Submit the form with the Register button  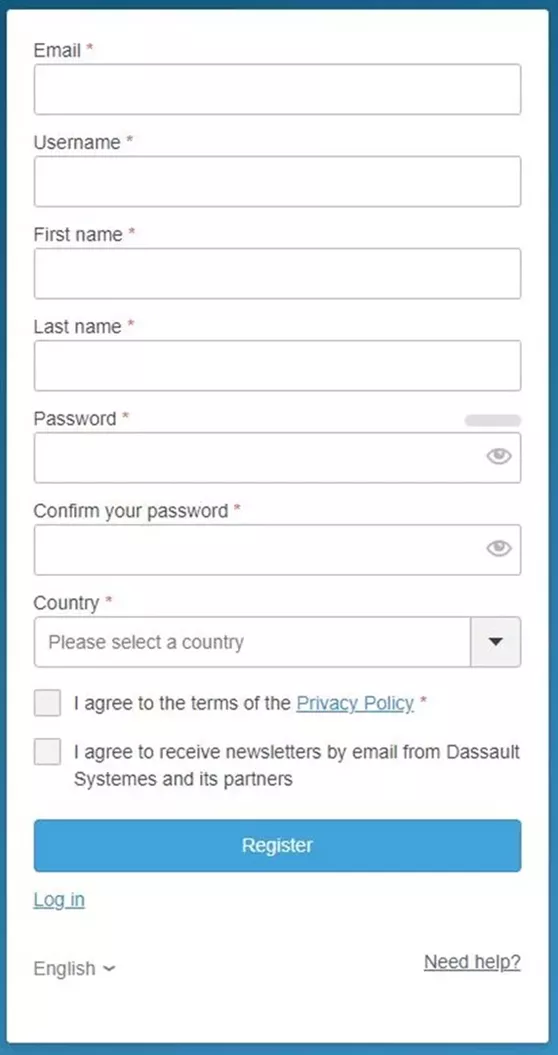pyautogui.click(x=277, y=846)
